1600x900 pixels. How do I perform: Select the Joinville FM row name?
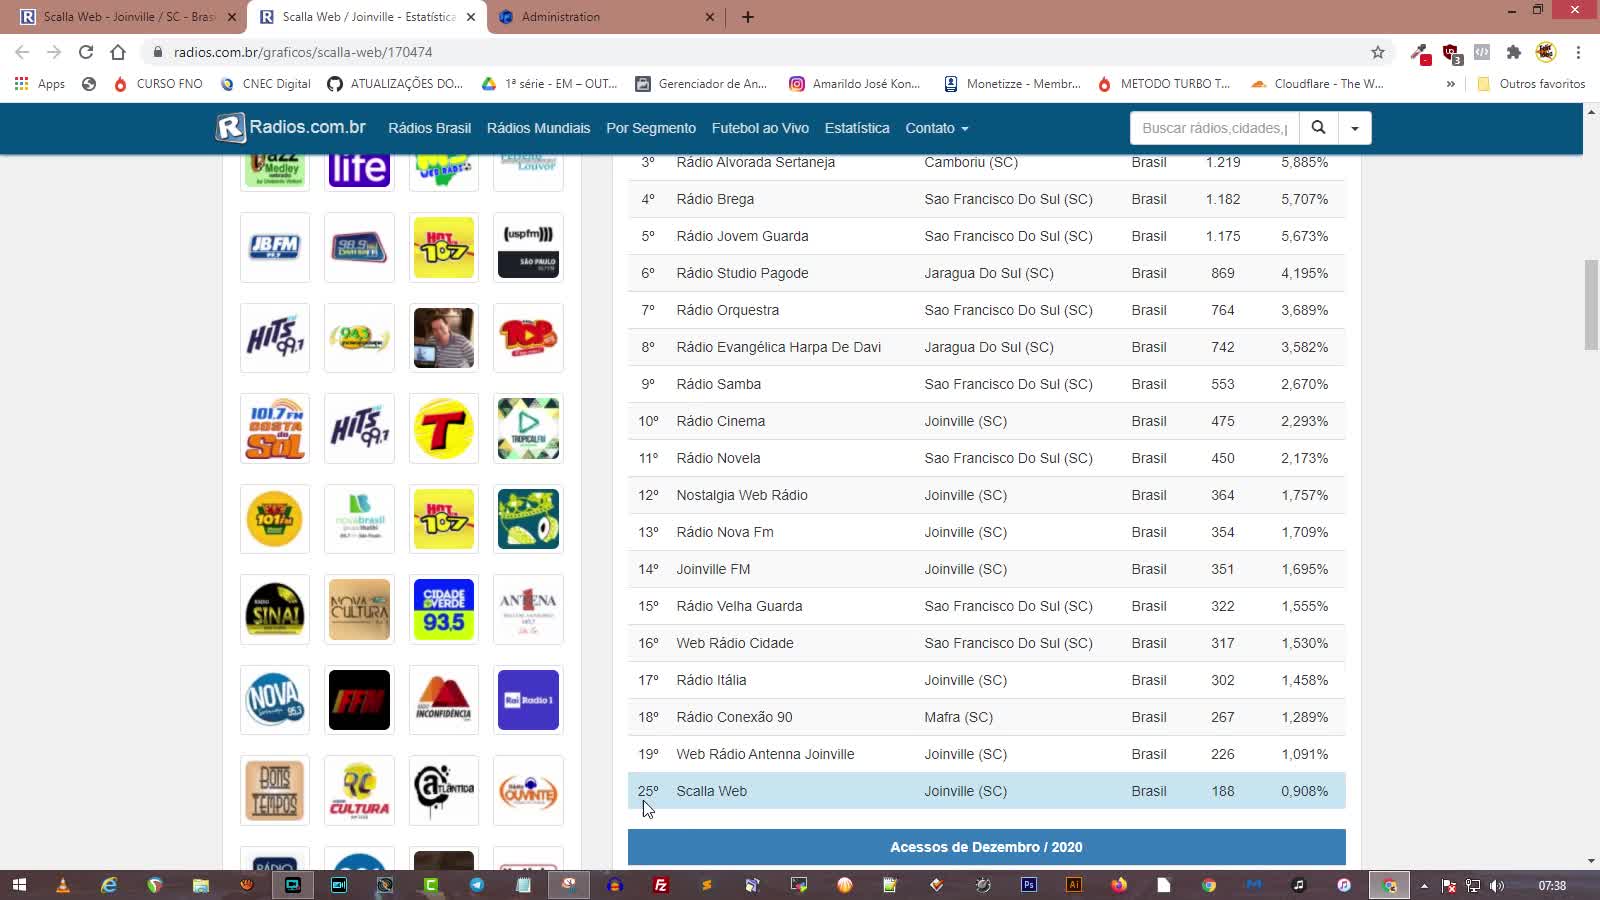click(x=713, y=569)
